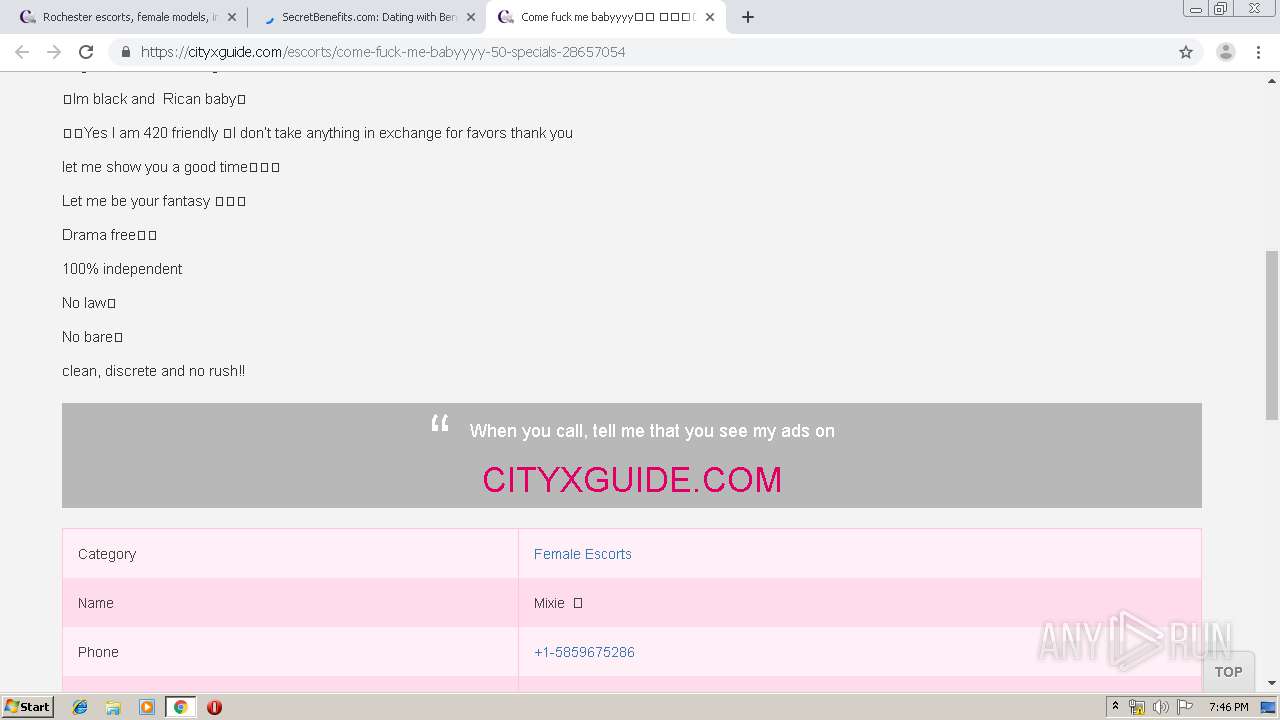Viewport: 1280px width, 720px height.
Task: Go back to the previous page
Action: [22, 52]
